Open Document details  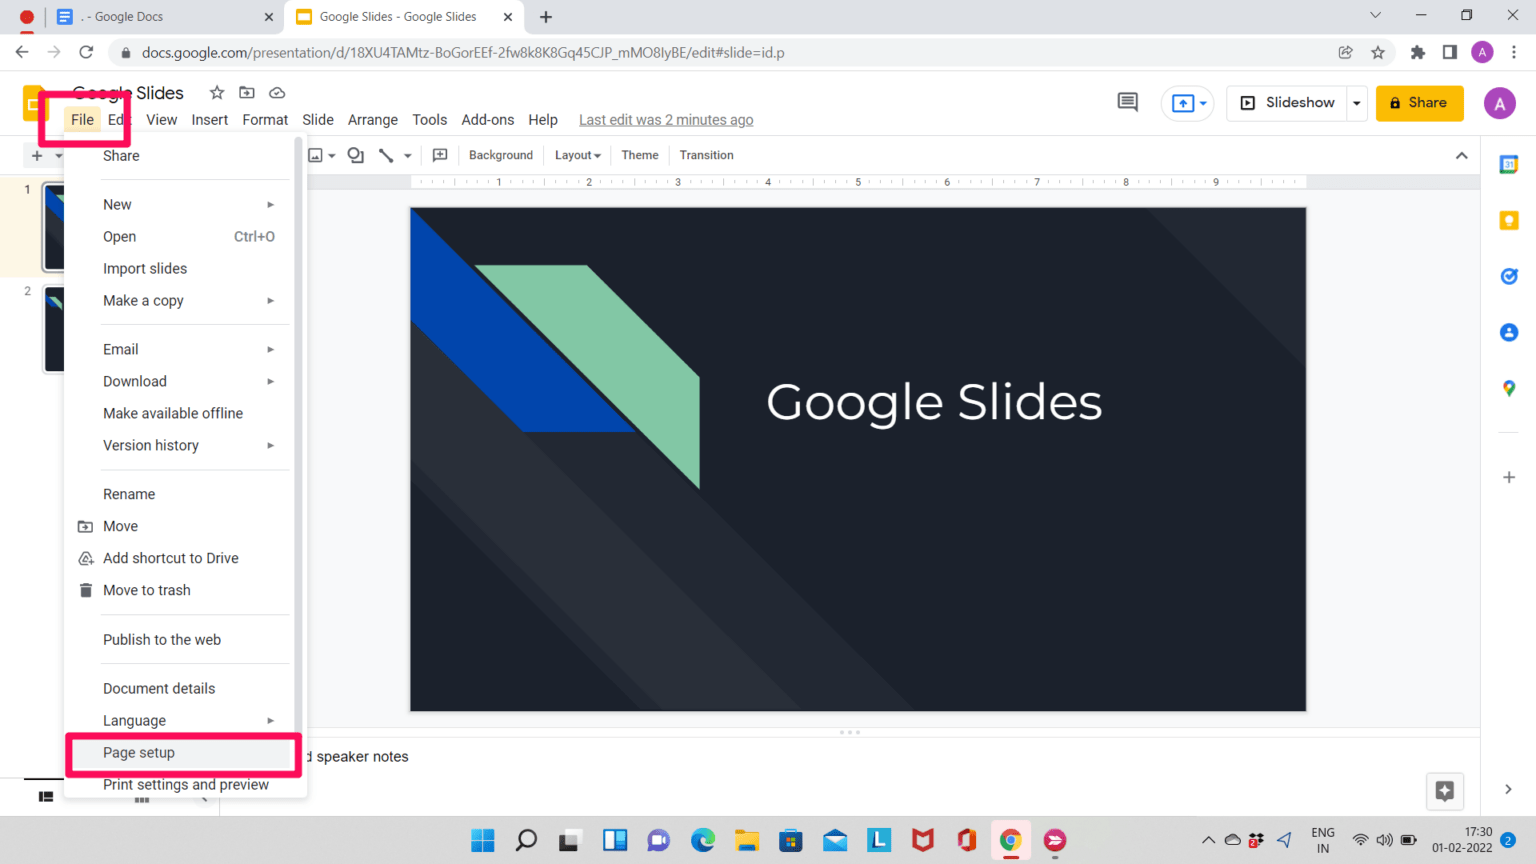click(182, 689)
